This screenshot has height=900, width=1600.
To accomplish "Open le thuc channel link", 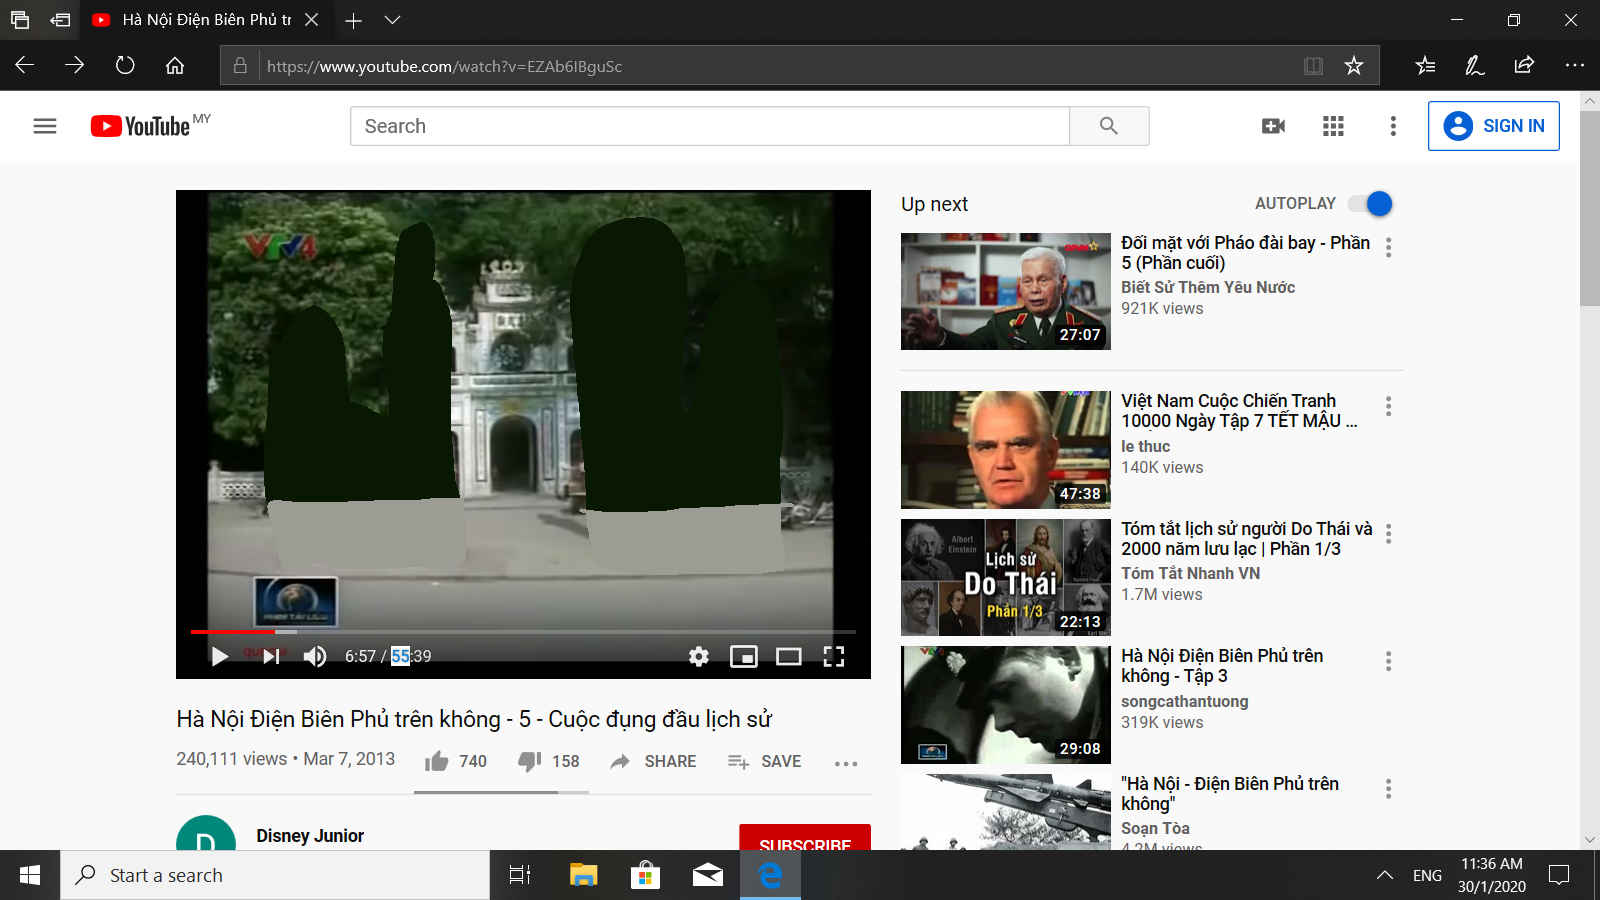I will (x=1145, y=446).
